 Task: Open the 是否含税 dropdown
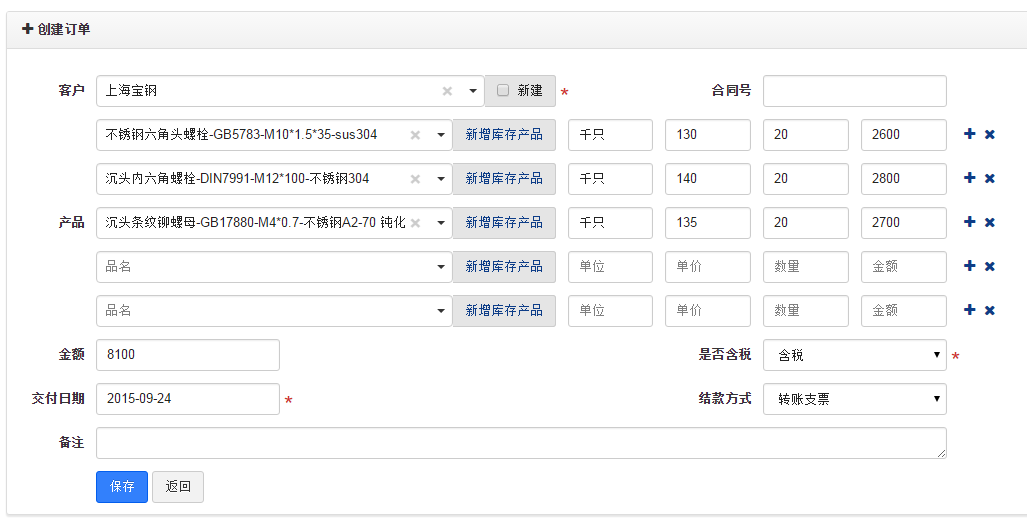pos(854,355)
